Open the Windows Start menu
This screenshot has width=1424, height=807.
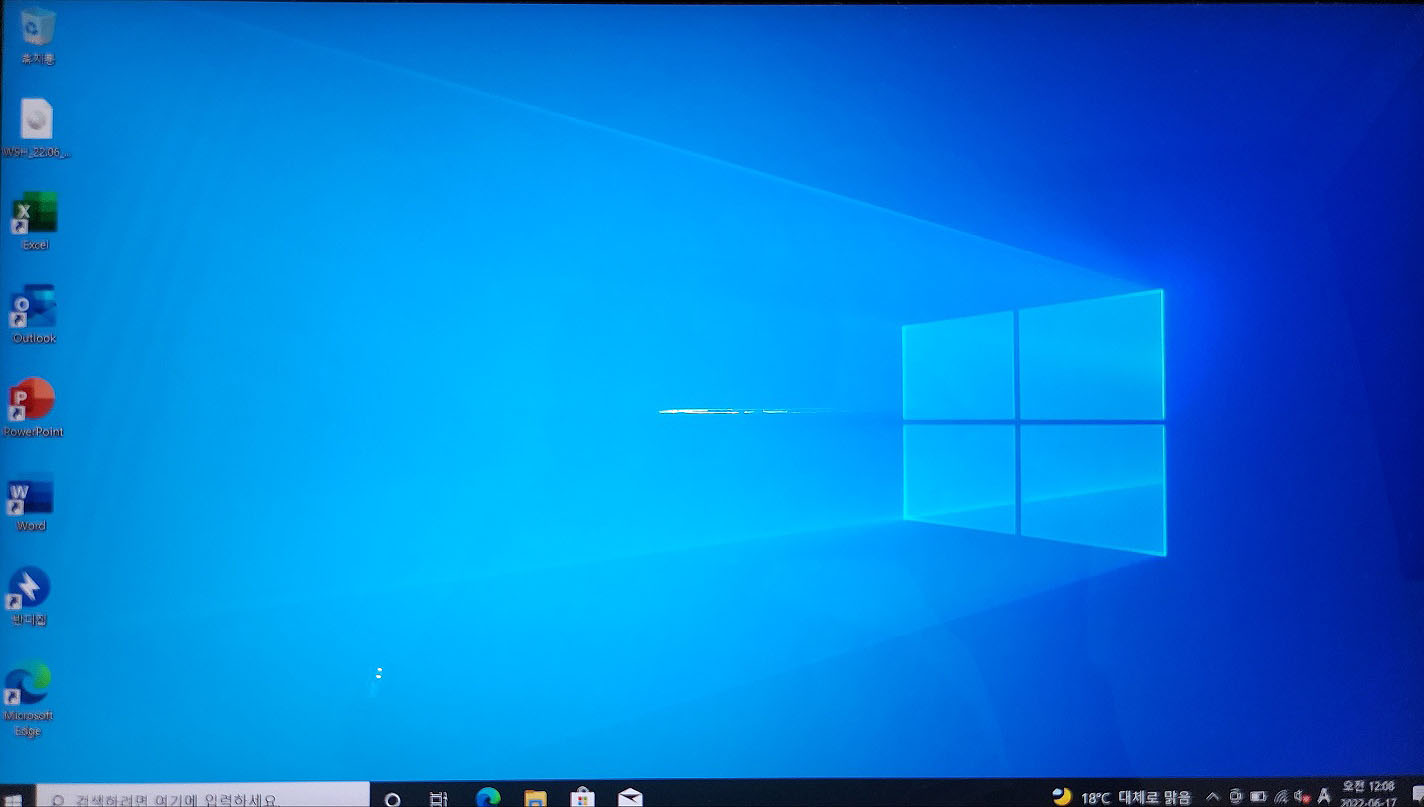point(14,798)
